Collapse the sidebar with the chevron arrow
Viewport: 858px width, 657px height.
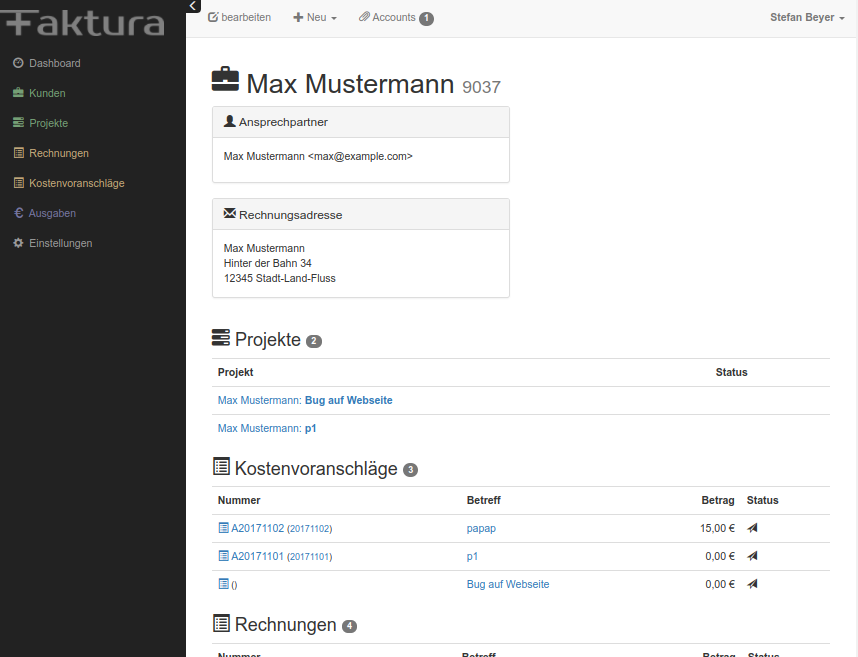[x=193, y=6]
